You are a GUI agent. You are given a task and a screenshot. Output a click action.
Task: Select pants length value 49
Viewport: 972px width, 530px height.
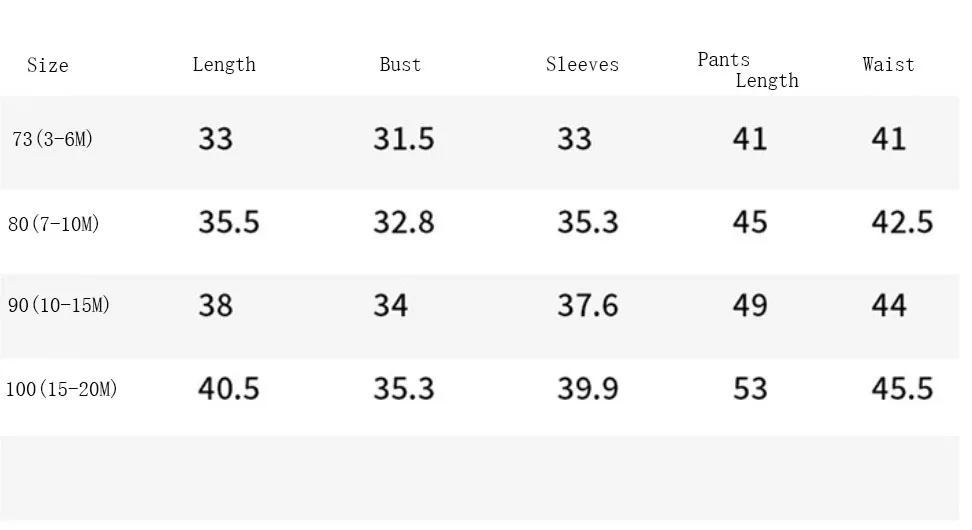pos(750,305)
